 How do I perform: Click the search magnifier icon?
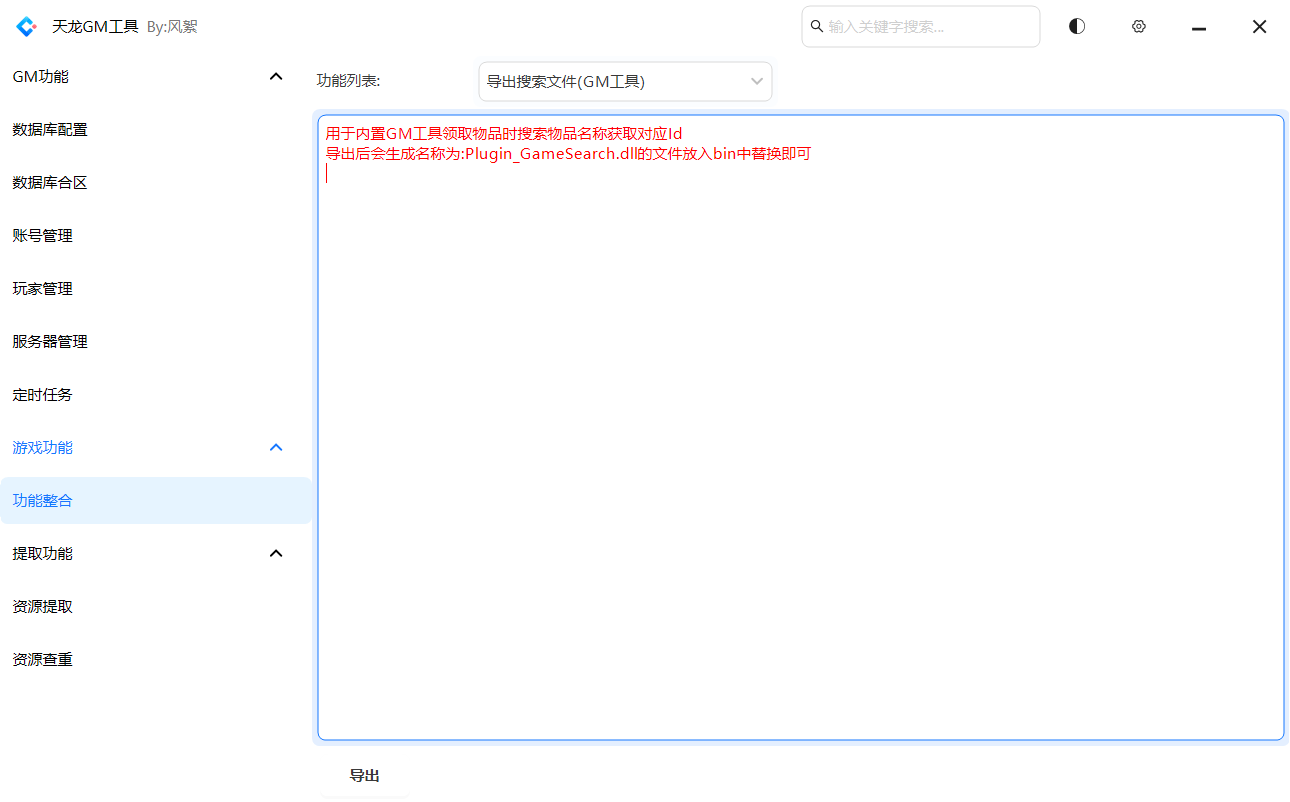click(x=817, y=27)
